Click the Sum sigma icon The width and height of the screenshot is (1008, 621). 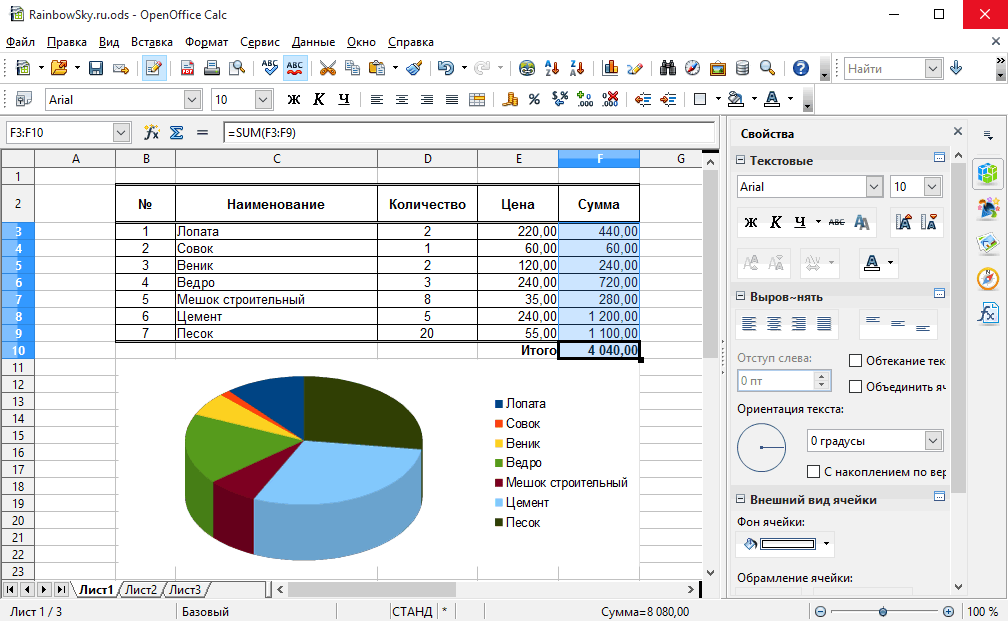(x=177, y=132)
